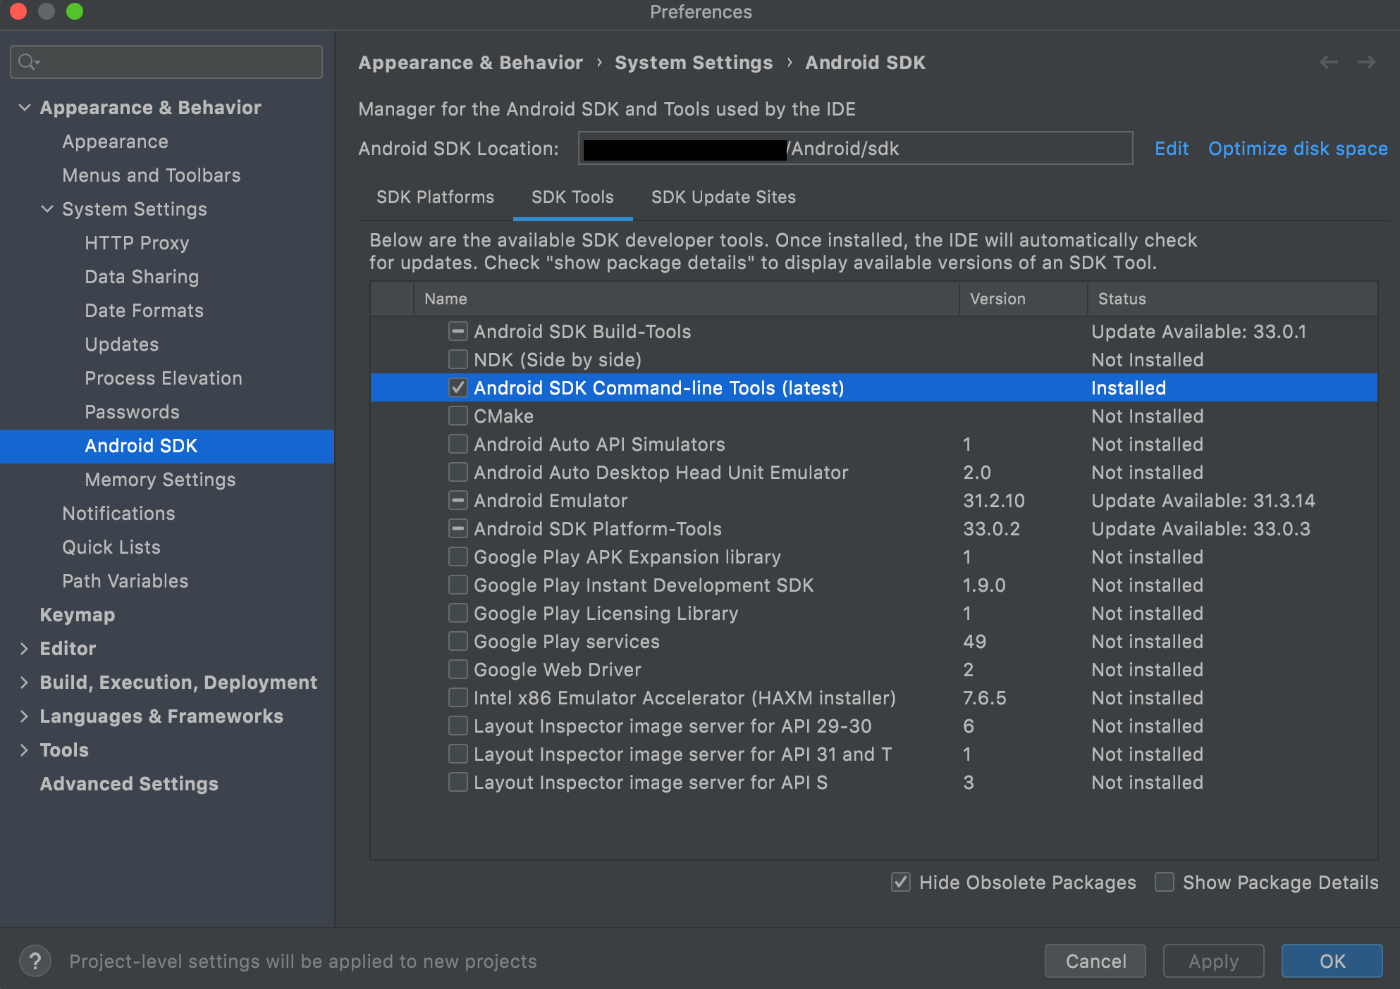Viewport: 1400px width, 989px height.
Task: Check the NDK (Side by side) box
Action: pos(458,359)
